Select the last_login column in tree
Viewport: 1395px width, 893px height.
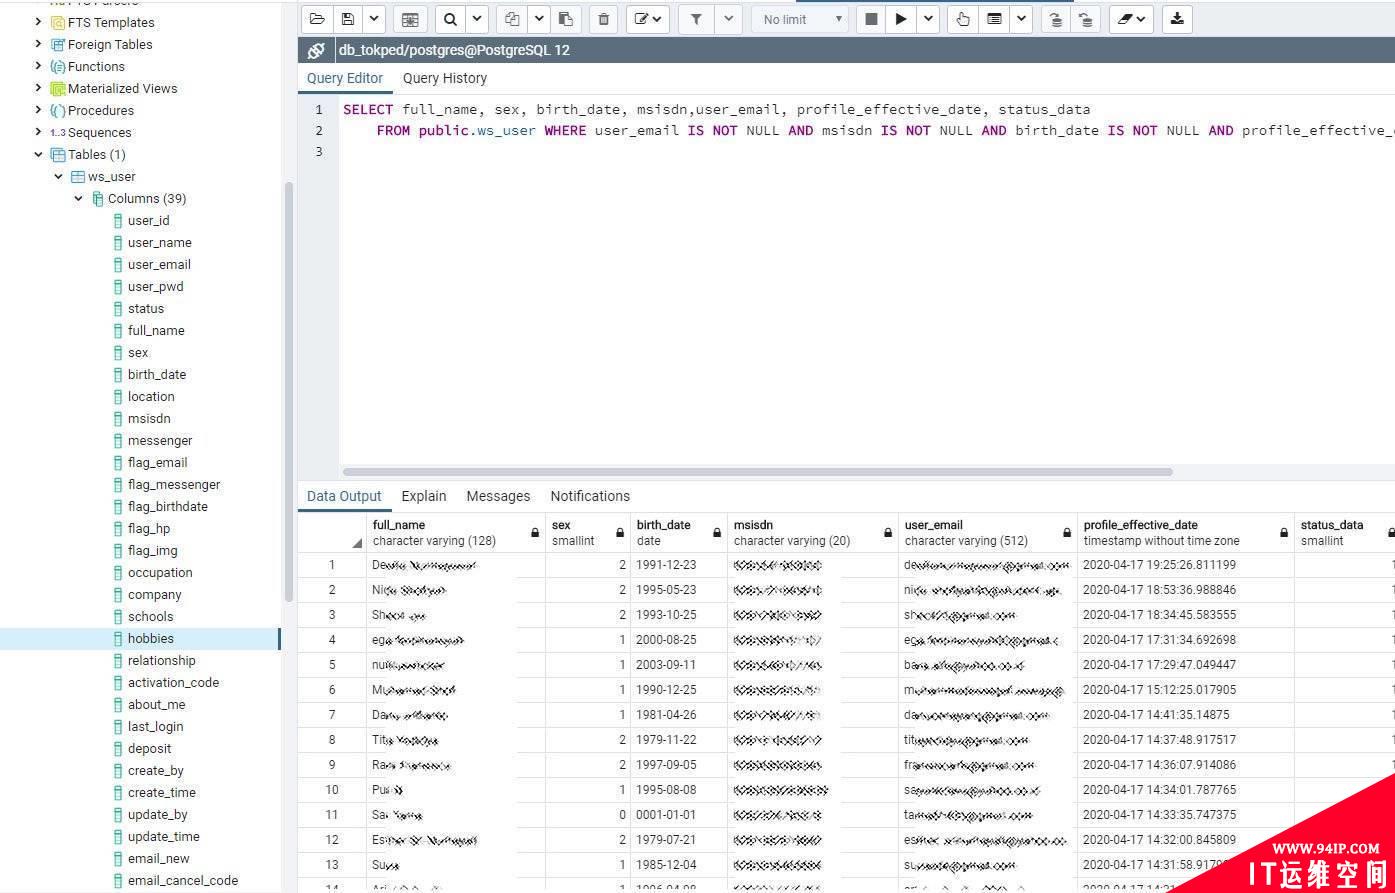155,726
